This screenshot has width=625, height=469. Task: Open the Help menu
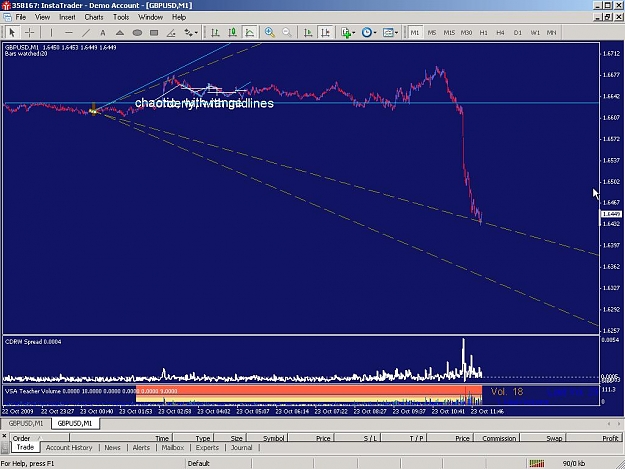click(179, 17)
